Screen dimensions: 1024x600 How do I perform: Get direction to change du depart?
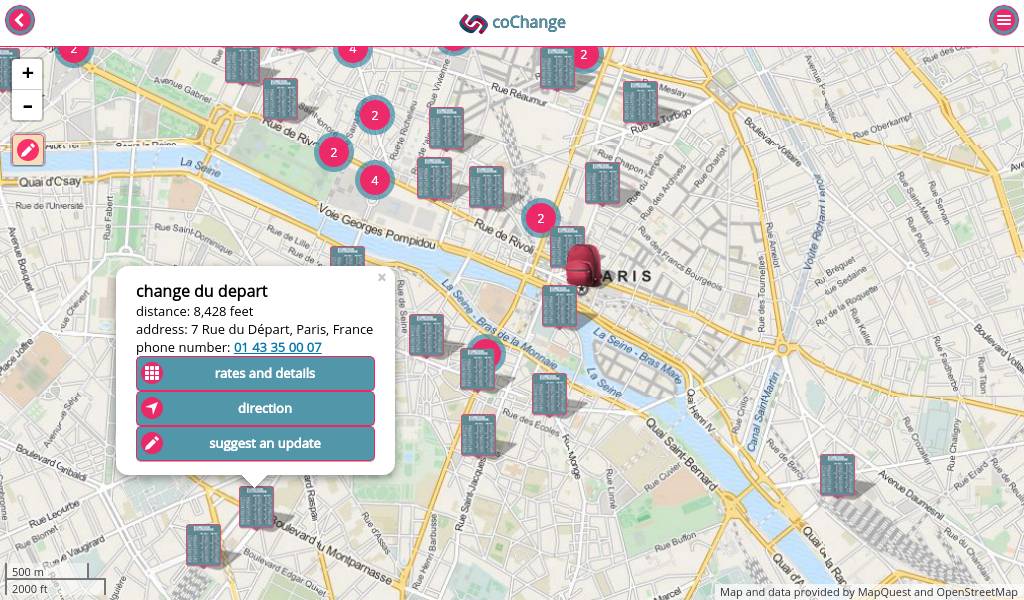(x=255, y=408)
